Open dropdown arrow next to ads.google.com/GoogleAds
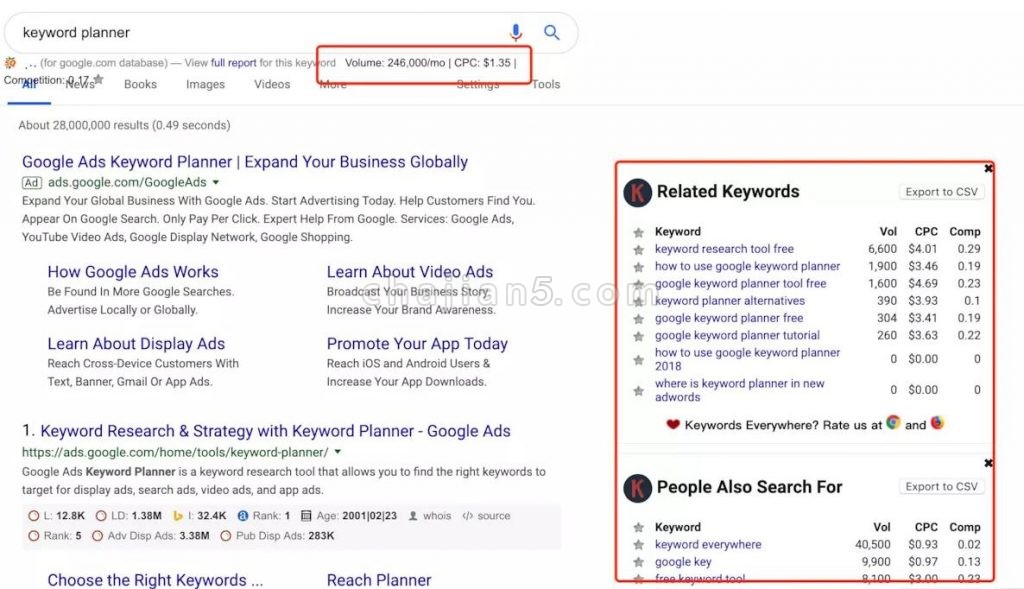Image resolution: width=1024 pixels, height=589 pixels. tap(216, 183)
